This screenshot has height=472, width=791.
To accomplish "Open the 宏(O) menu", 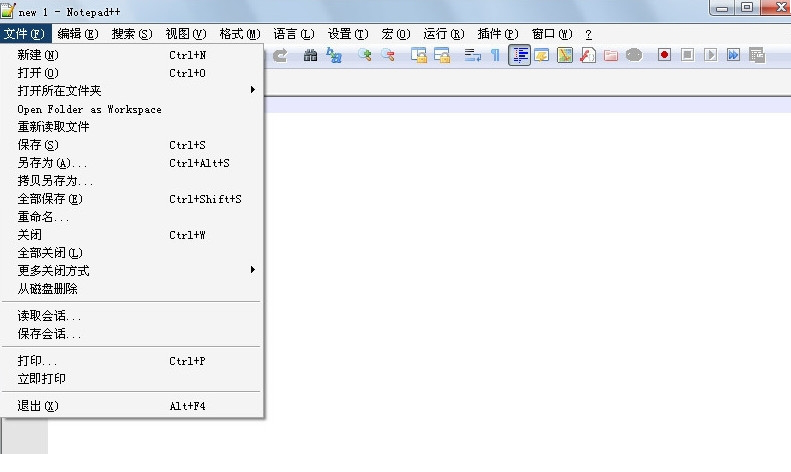I will (396, 34).
